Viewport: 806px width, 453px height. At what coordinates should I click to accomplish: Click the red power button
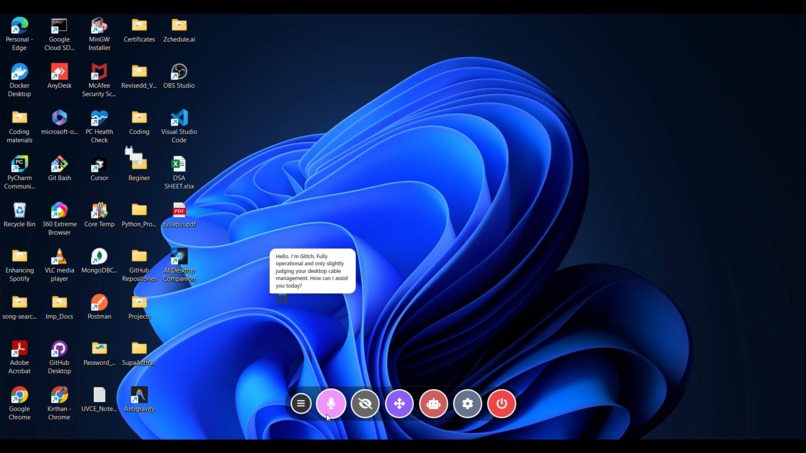pyautogui.click(x=502, y=404)
